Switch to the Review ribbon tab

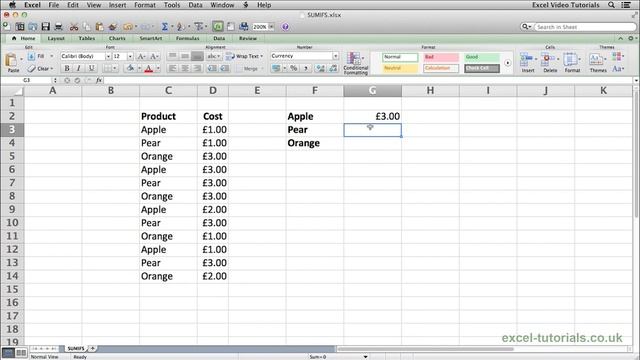click(248, 38)
